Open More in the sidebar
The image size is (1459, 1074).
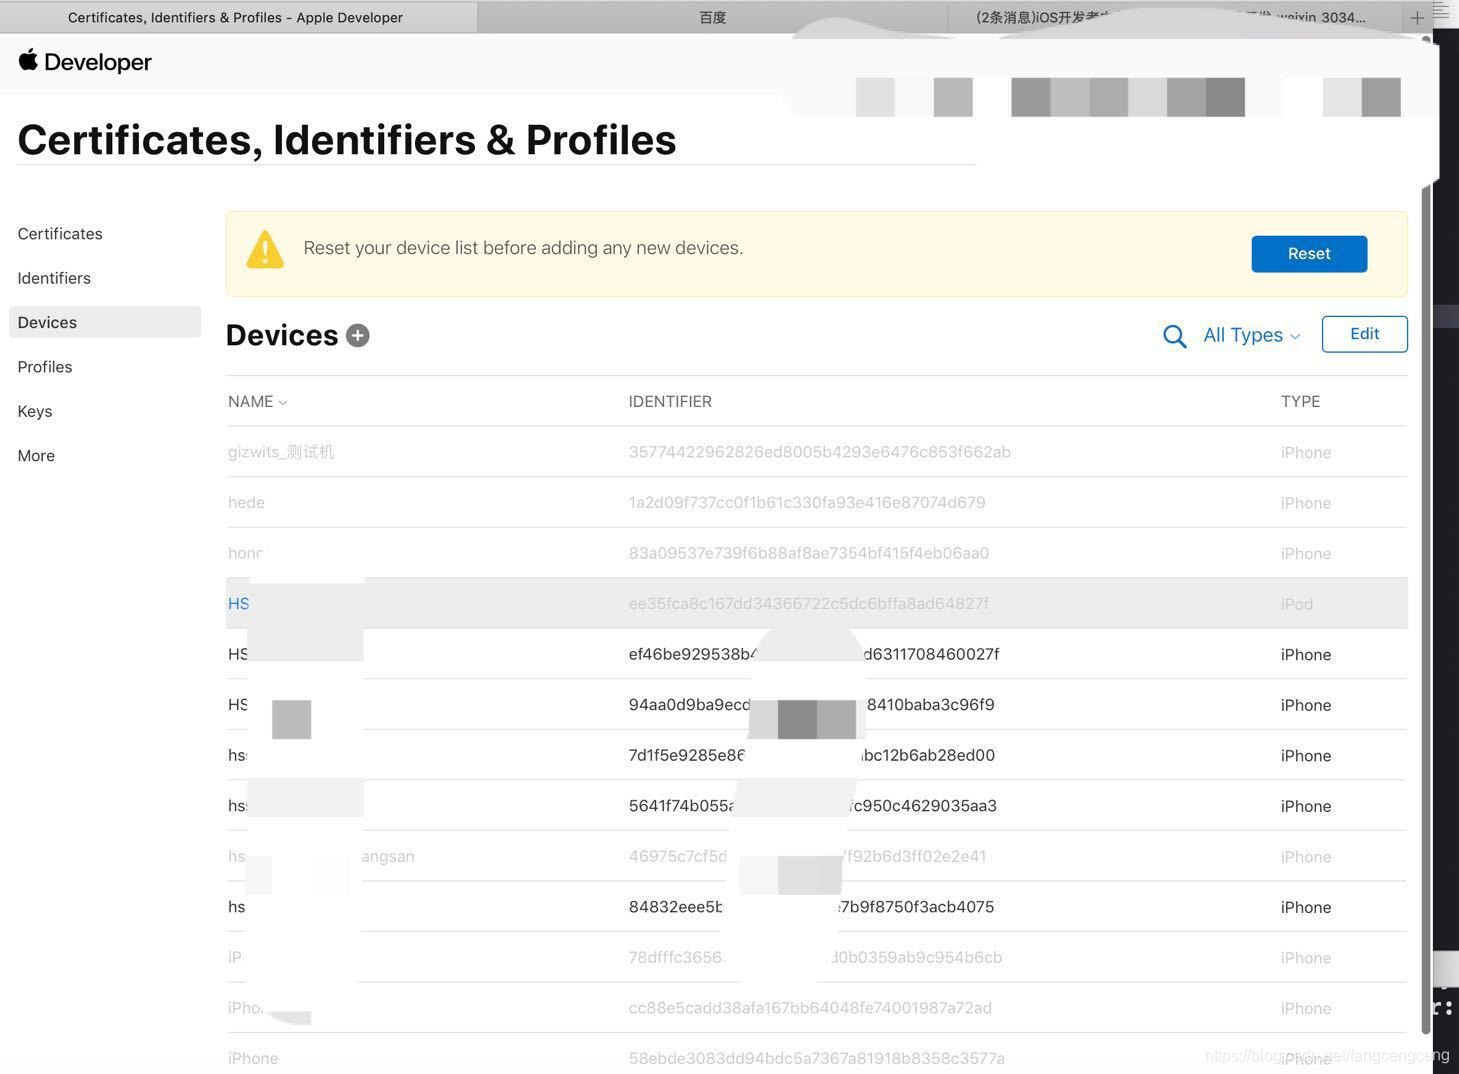[x=36, y=455]
